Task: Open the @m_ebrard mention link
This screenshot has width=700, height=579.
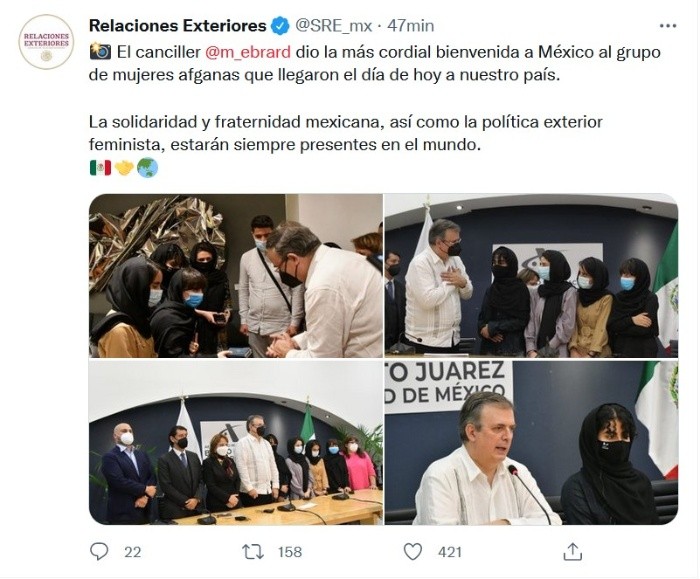Action: coord(248,52)
